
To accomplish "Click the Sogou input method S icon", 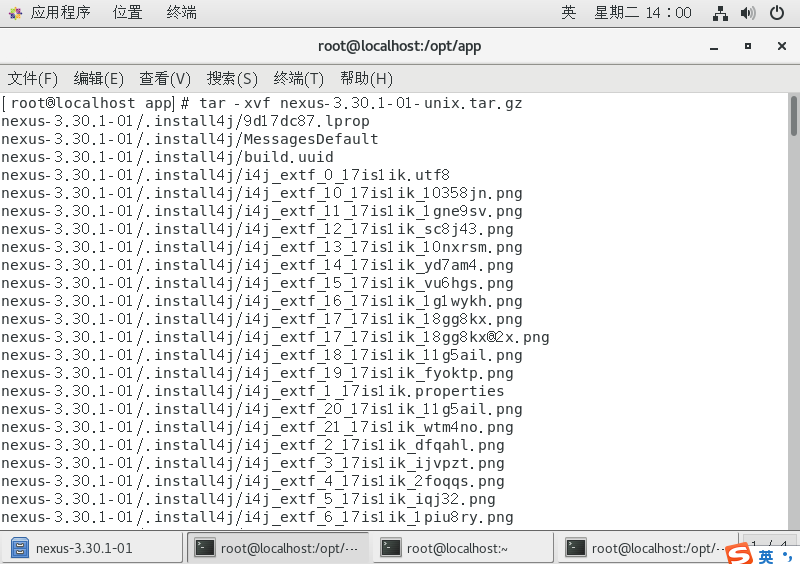I will (x=739, y=554).
